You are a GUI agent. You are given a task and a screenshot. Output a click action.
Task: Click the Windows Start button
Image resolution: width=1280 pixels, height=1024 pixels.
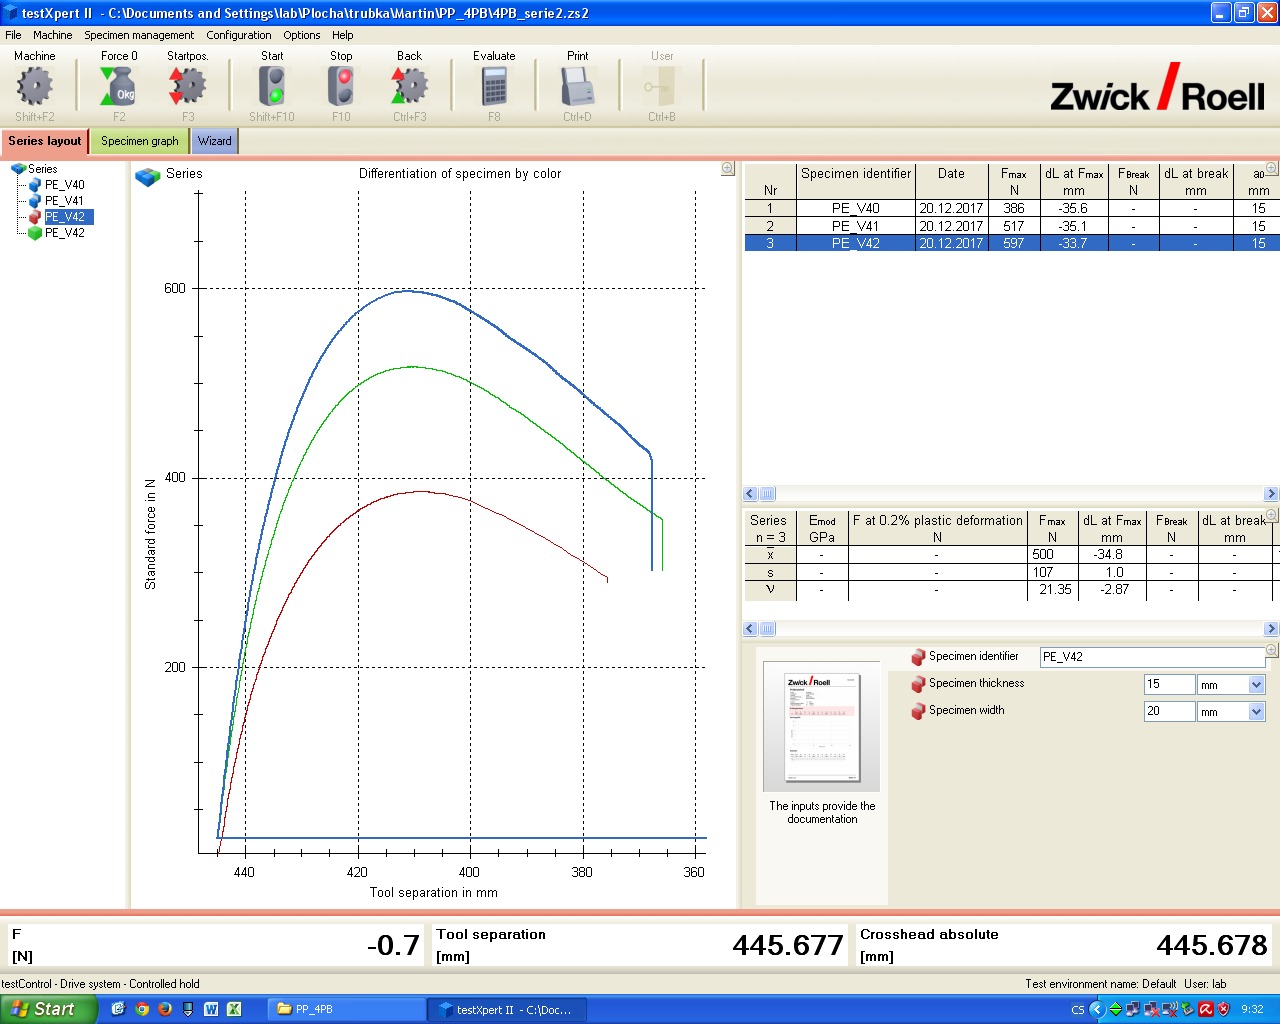pyautogui.click(x=48, y=1009)
